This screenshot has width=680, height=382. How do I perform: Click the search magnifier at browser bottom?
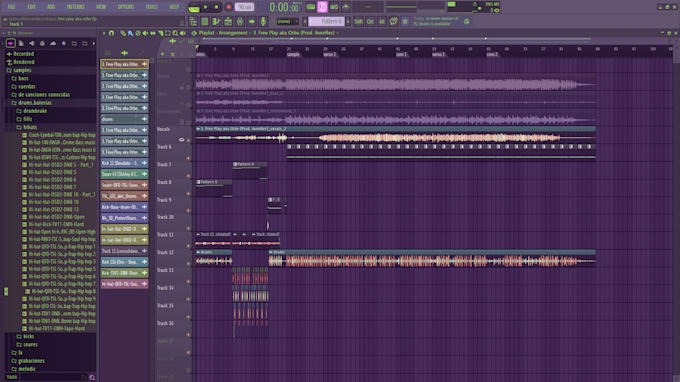tap(92, 377)
